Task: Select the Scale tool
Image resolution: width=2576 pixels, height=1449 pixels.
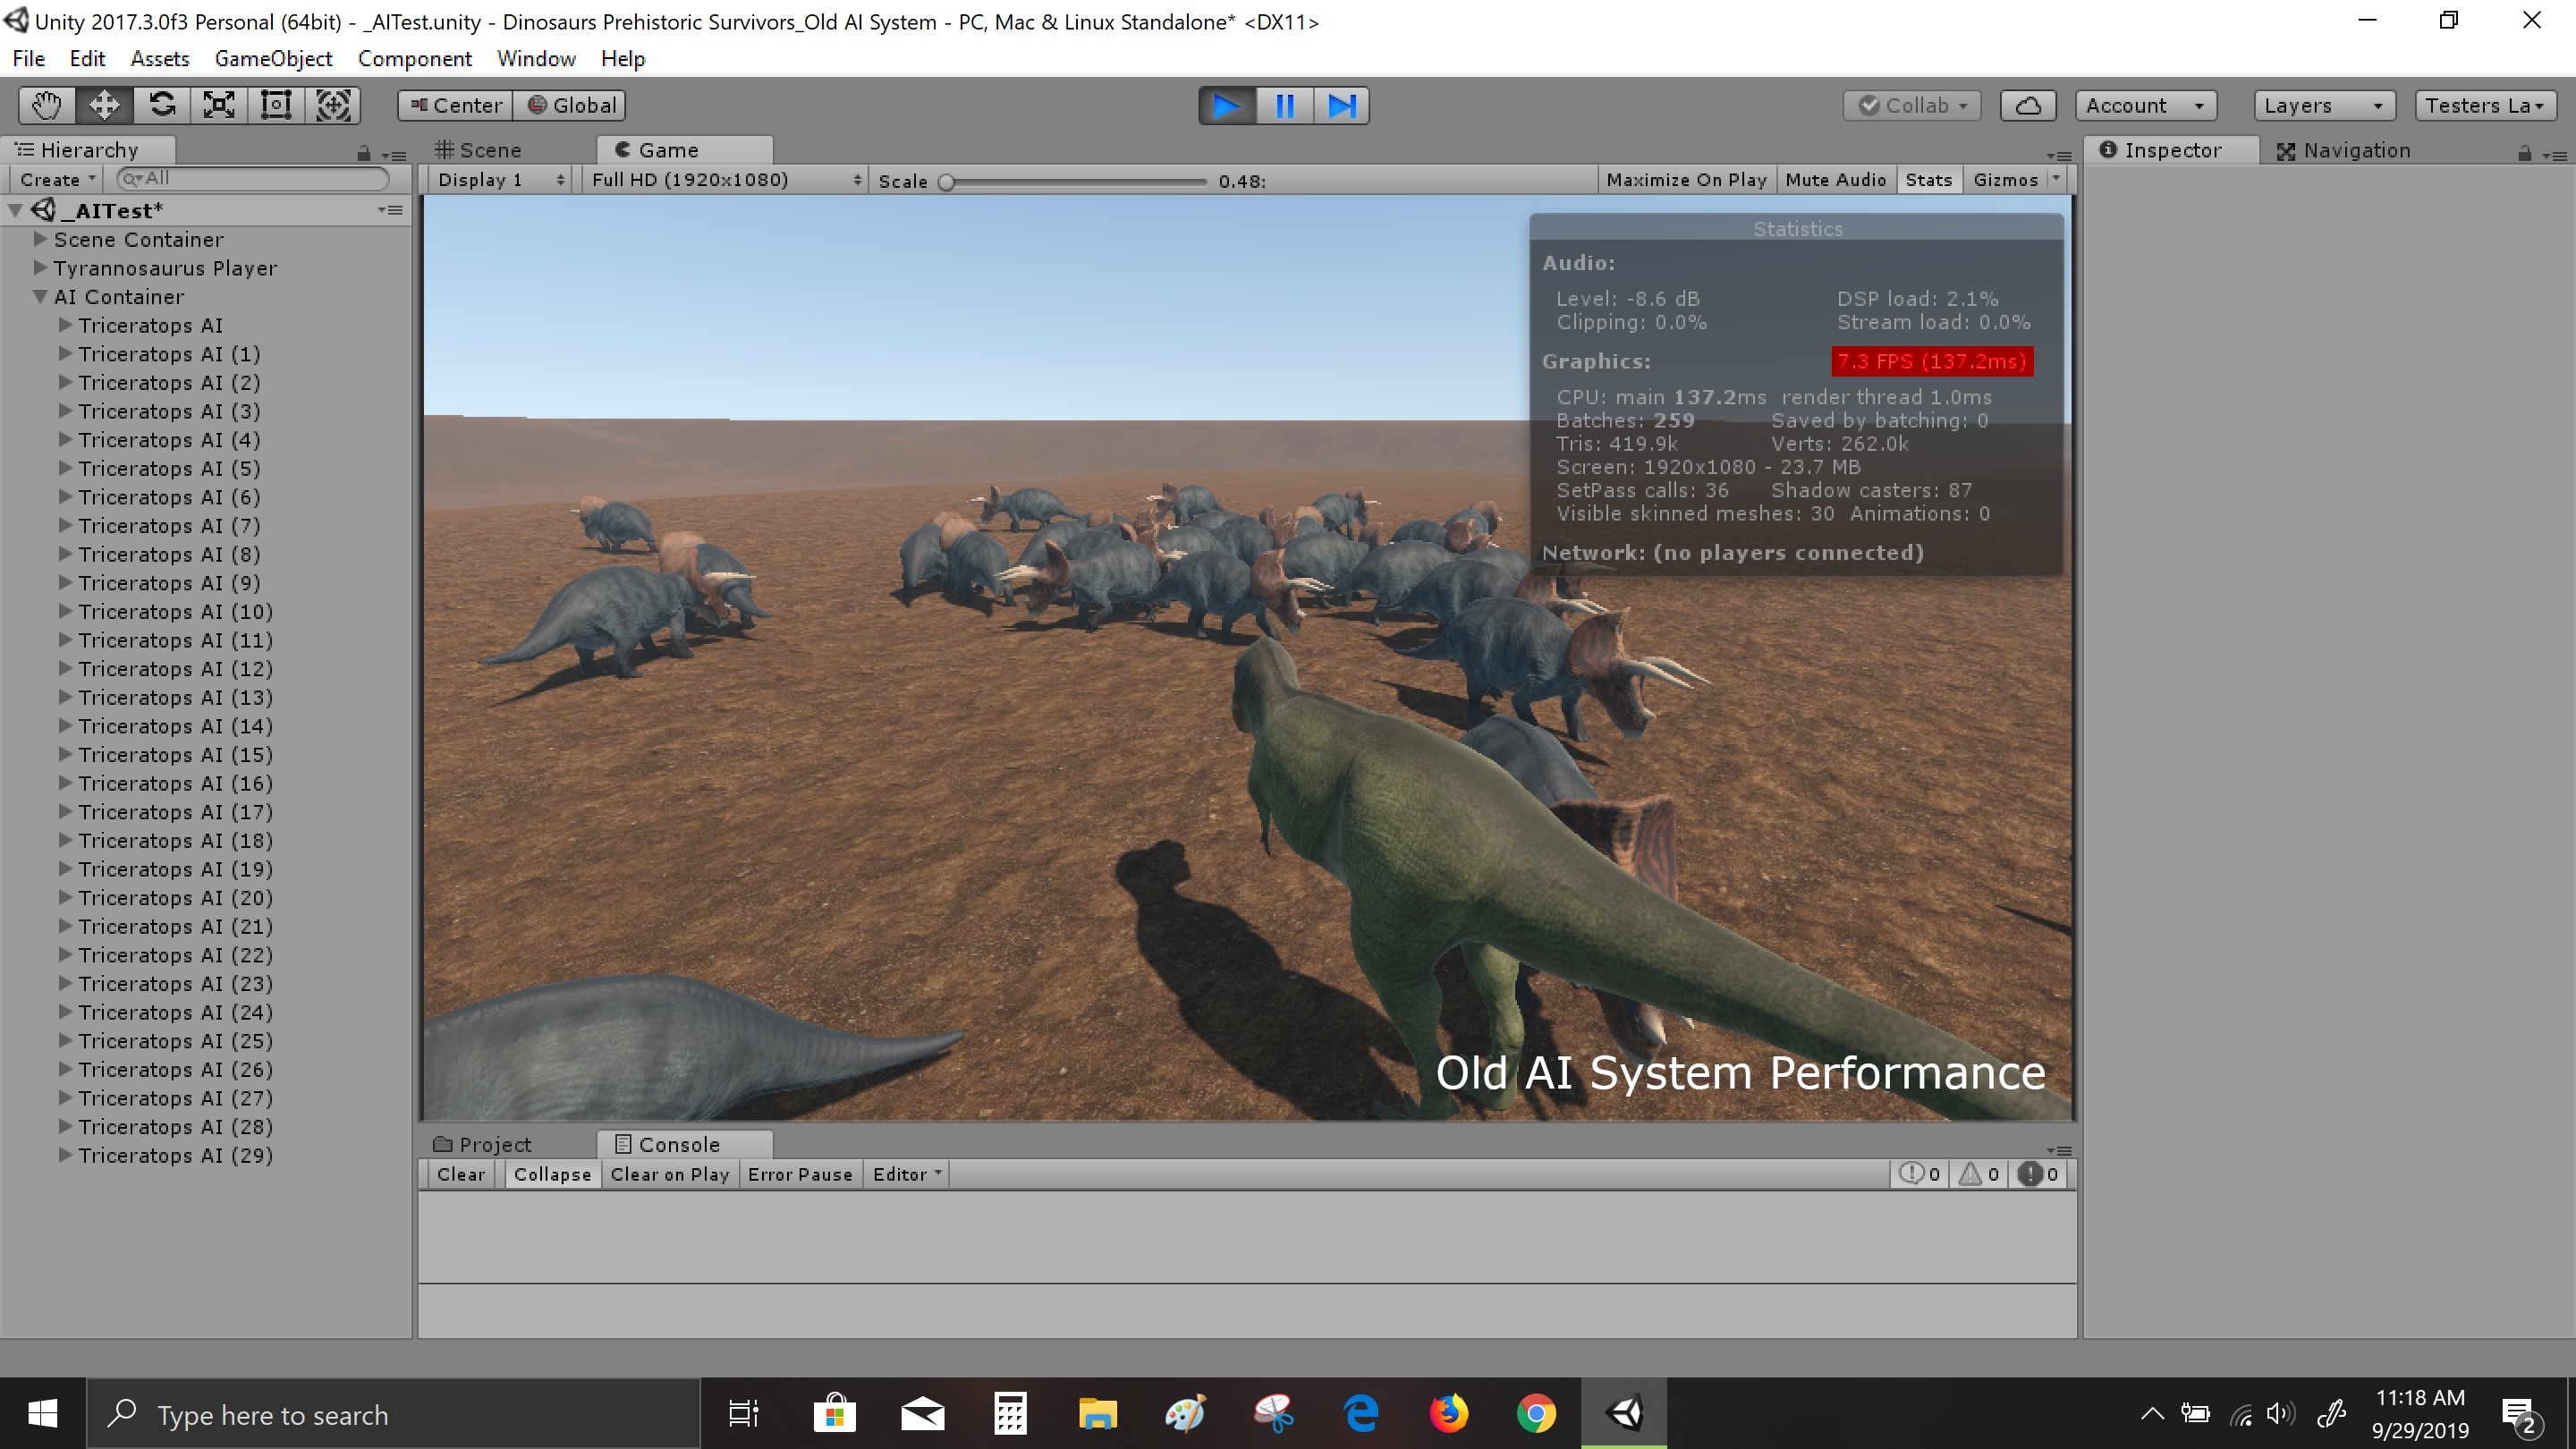Action: 219,105
